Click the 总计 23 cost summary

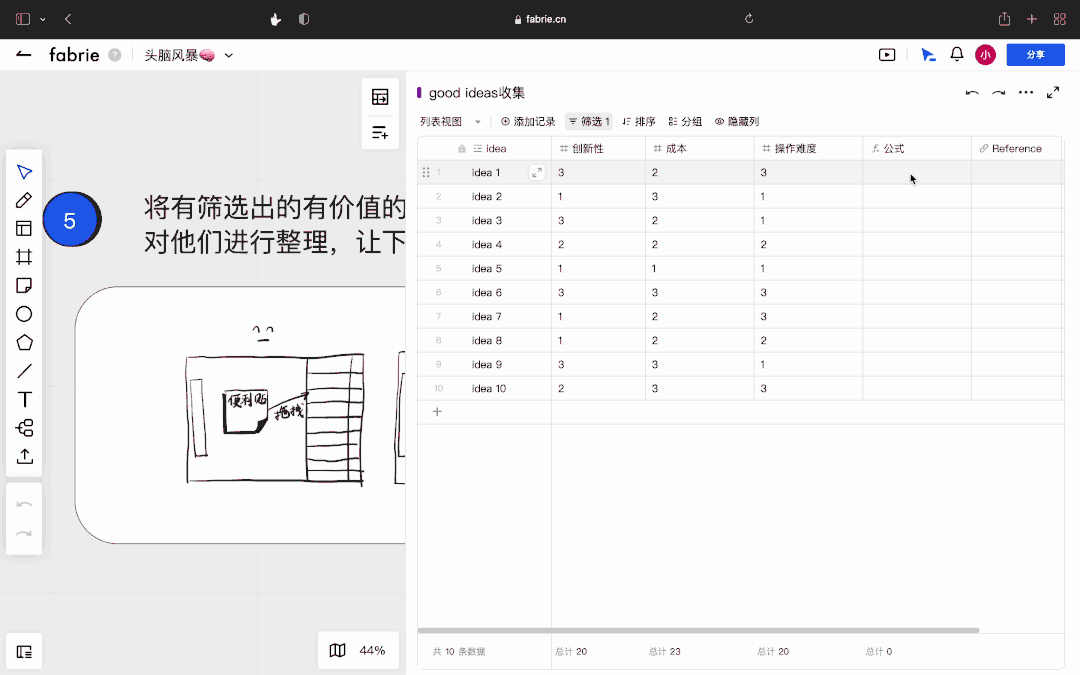pyautogui.click(x=664, y=652)
